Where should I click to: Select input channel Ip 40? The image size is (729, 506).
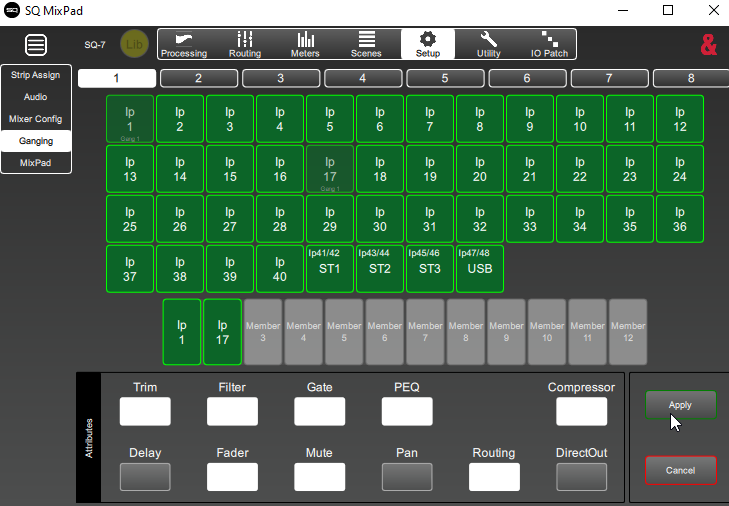coord(280,269)
